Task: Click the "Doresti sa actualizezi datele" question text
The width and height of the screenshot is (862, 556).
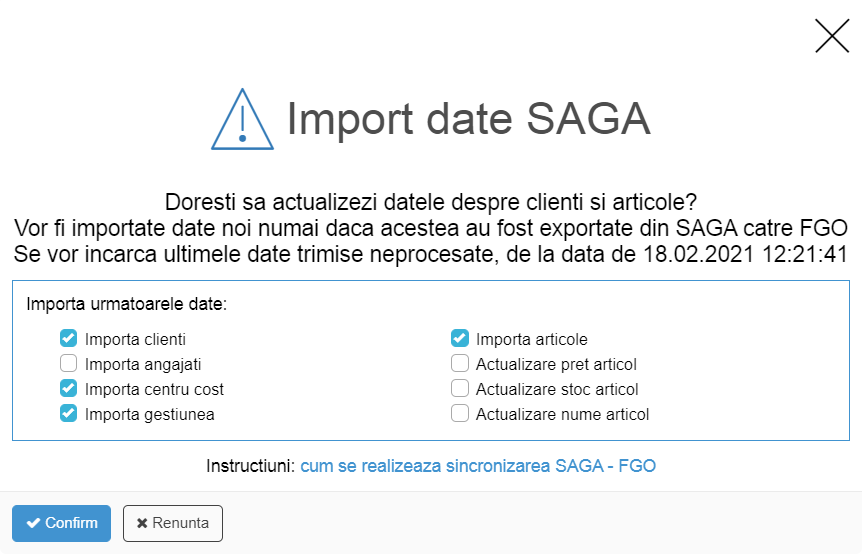Action: [430, 201]
